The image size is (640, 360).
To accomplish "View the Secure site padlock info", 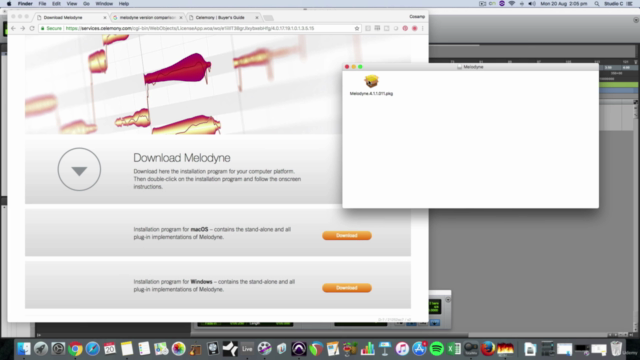I will click(51, 28).
